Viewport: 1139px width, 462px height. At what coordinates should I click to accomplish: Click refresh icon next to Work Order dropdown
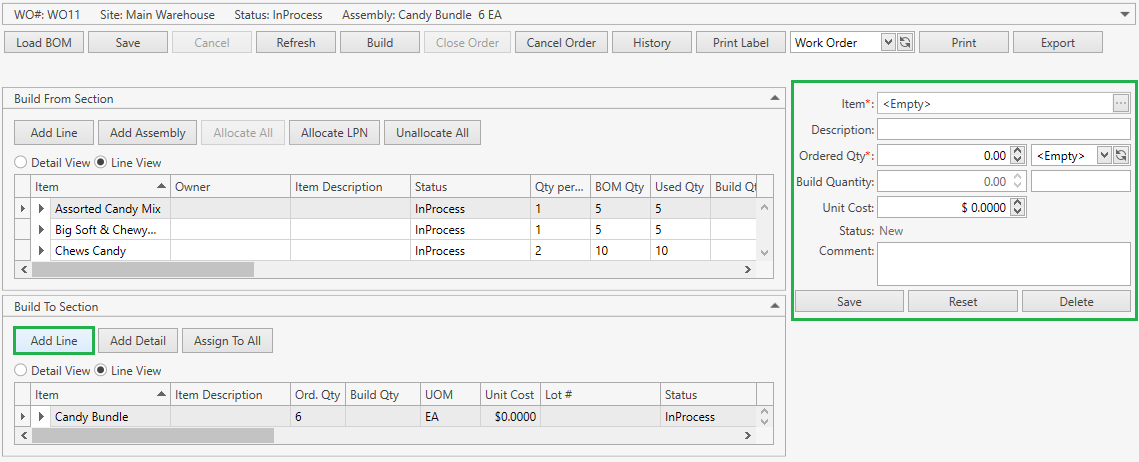point(905,43)
